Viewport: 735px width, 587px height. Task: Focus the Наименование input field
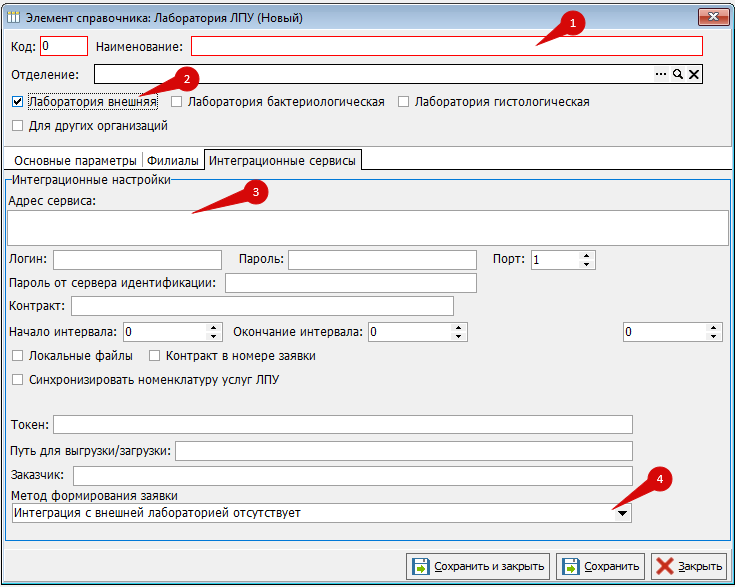tap(446, 46)
